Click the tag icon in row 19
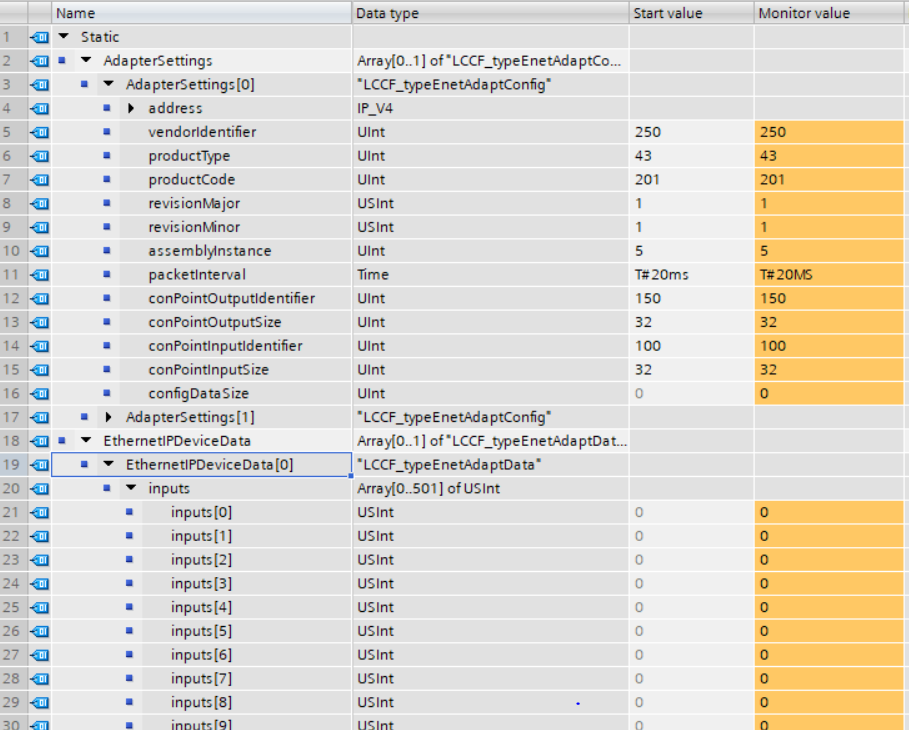Screen dimensions: 909x730 (40, 465)
